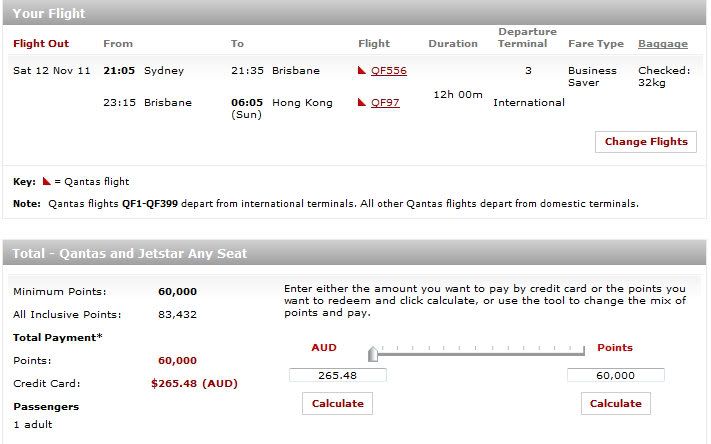This screenshot has width=711, height=444.
Task: Click Calculate under the AUD field
Action: 337,403
